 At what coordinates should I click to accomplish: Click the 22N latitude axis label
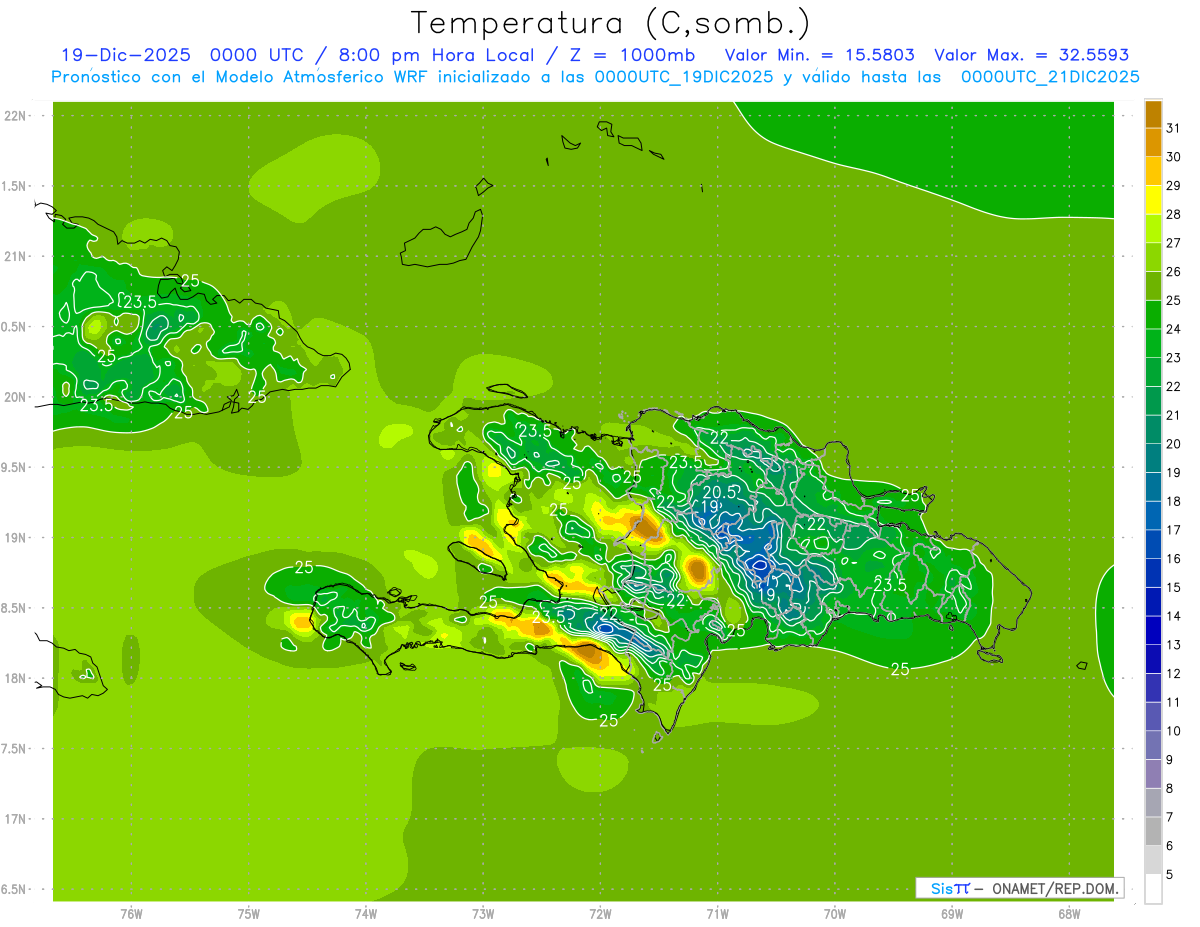pyautogui.click(x=16, y=116)
